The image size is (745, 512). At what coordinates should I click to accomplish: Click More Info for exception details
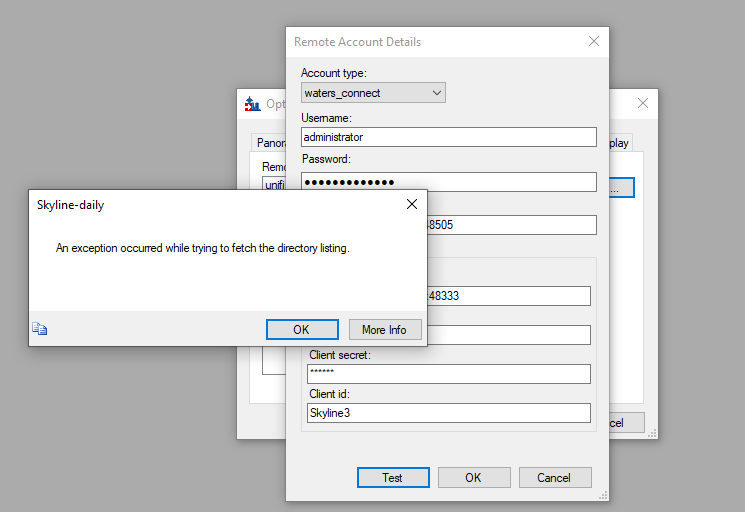(x=385, y=330)
